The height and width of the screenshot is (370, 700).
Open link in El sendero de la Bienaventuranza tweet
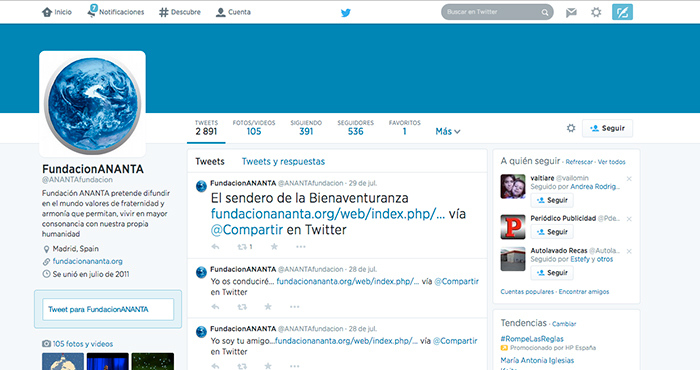click(328, 214)
